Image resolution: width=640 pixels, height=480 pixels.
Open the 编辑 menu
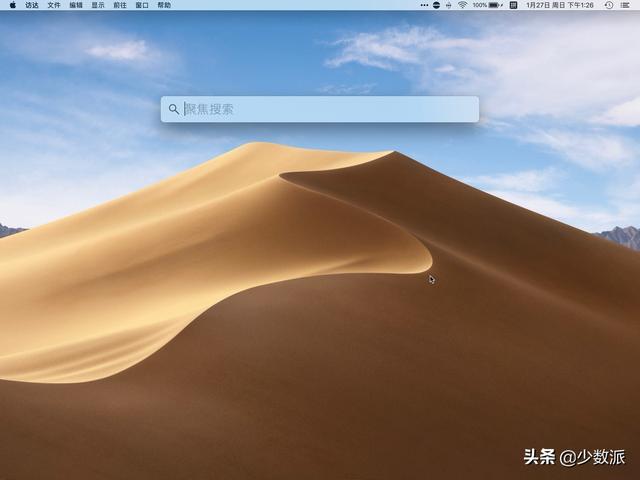(76, 5)
